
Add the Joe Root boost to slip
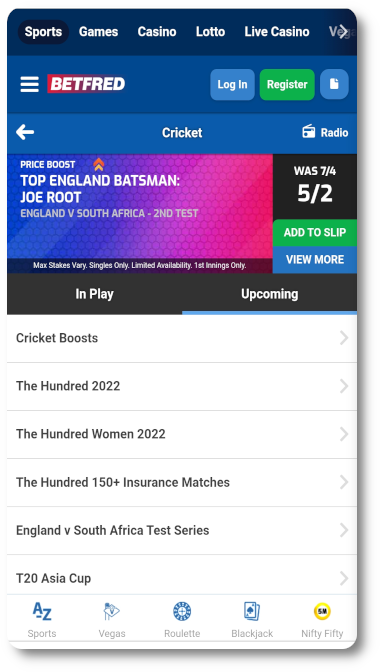[x=315, y=233]
